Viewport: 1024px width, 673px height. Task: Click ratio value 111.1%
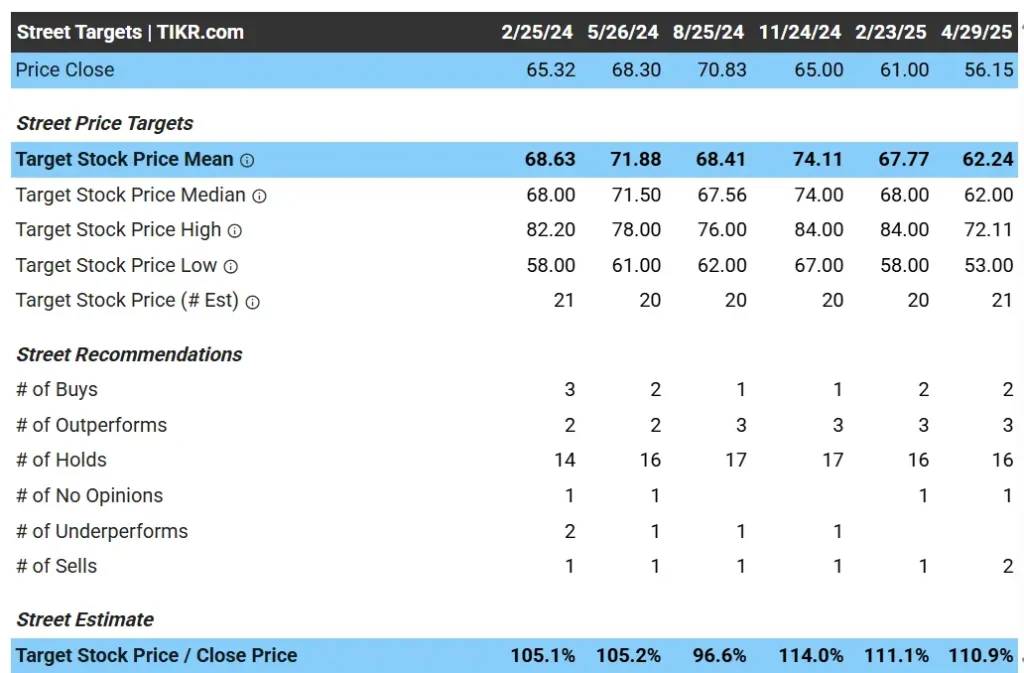[x=896, y=655]
